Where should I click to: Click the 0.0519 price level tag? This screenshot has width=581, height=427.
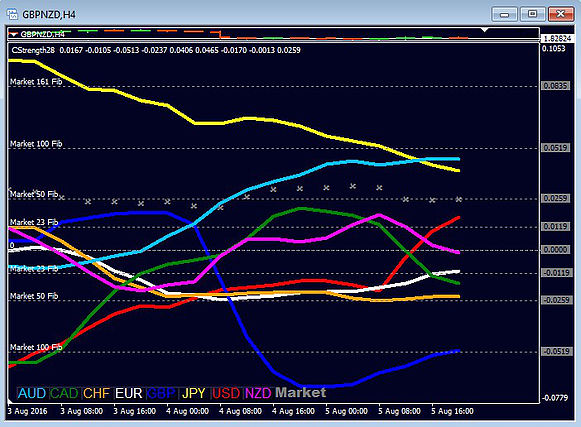click(555, 148)
